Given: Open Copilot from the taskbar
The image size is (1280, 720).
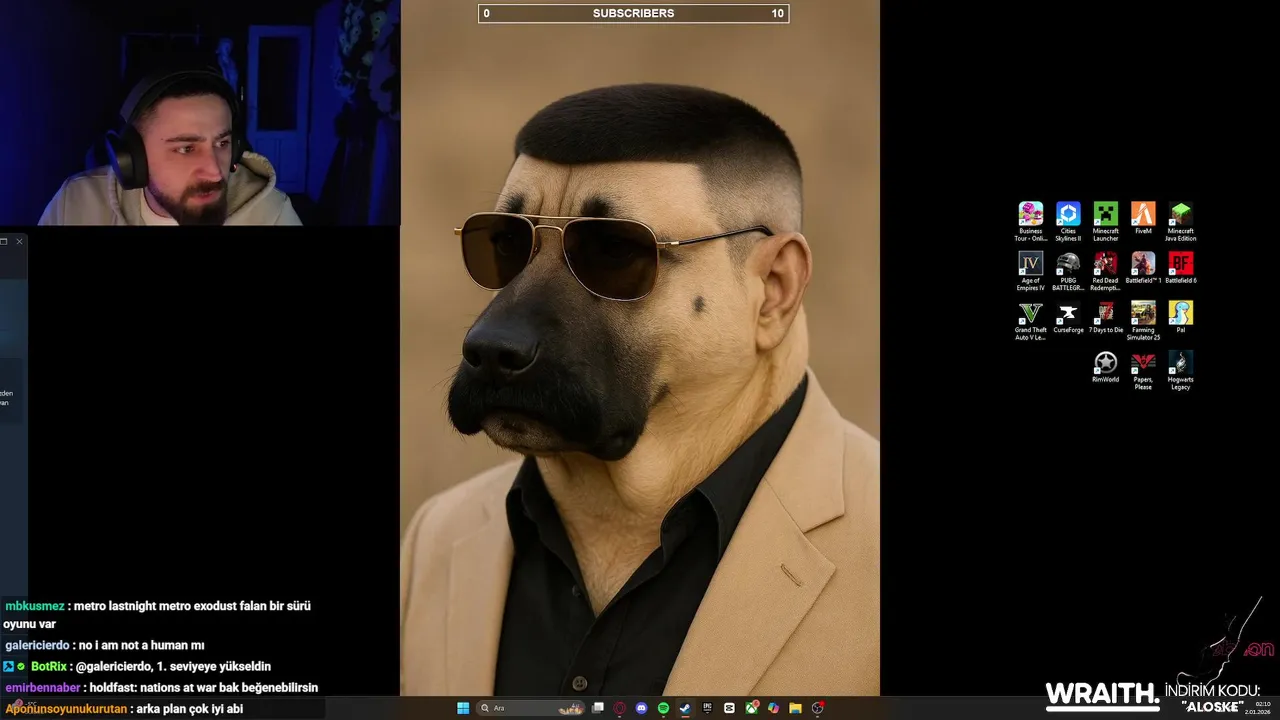Looking at the screenshot, I should click(x=773, y=708).
